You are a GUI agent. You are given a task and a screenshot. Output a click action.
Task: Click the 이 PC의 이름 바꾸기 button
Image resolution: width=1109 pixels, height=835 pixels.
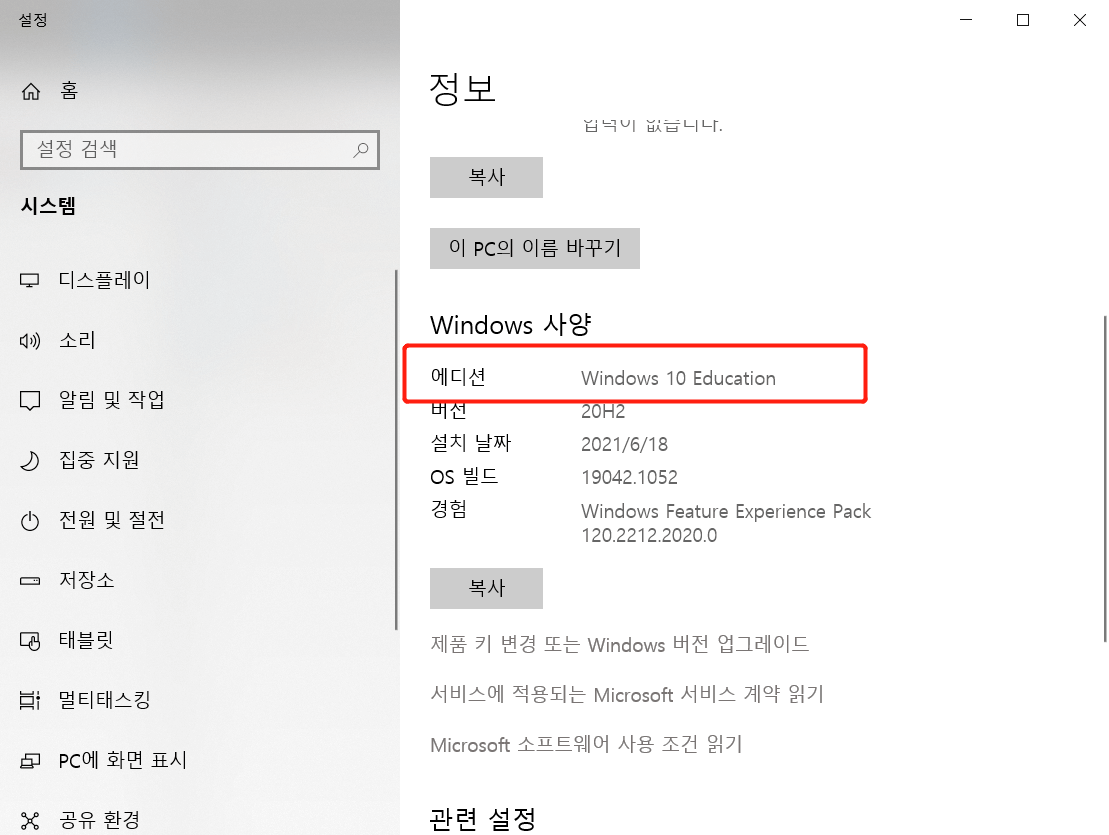(535, 248)
